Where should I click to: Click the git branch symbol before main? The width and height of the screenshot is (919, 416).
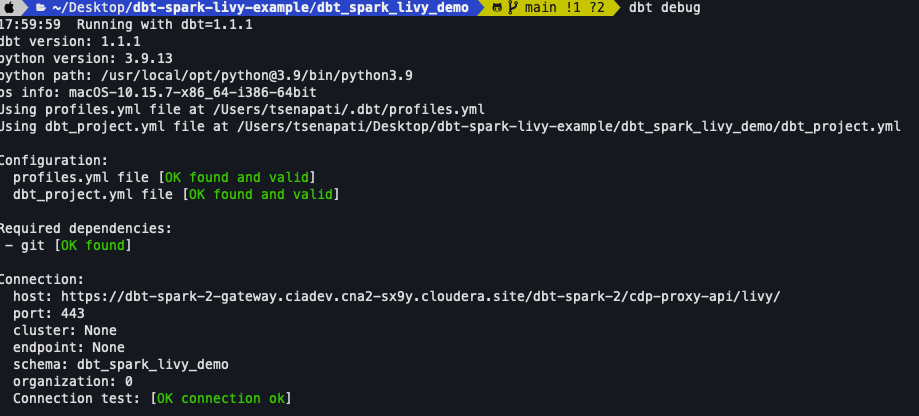tap(512, 8)
